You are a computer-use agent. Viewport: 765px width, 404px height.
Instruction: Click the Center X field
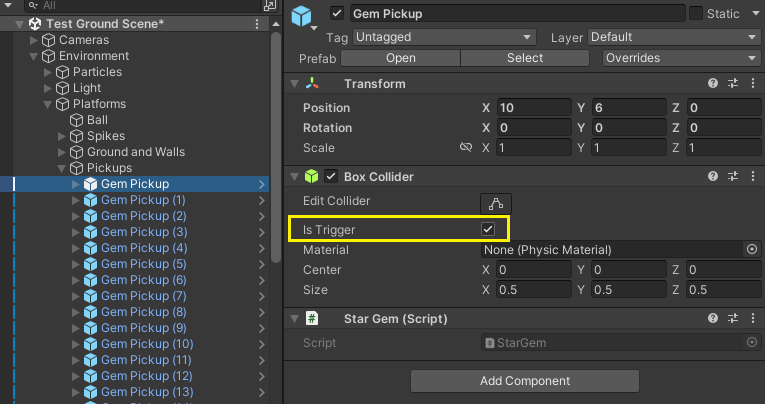(534, 270)
